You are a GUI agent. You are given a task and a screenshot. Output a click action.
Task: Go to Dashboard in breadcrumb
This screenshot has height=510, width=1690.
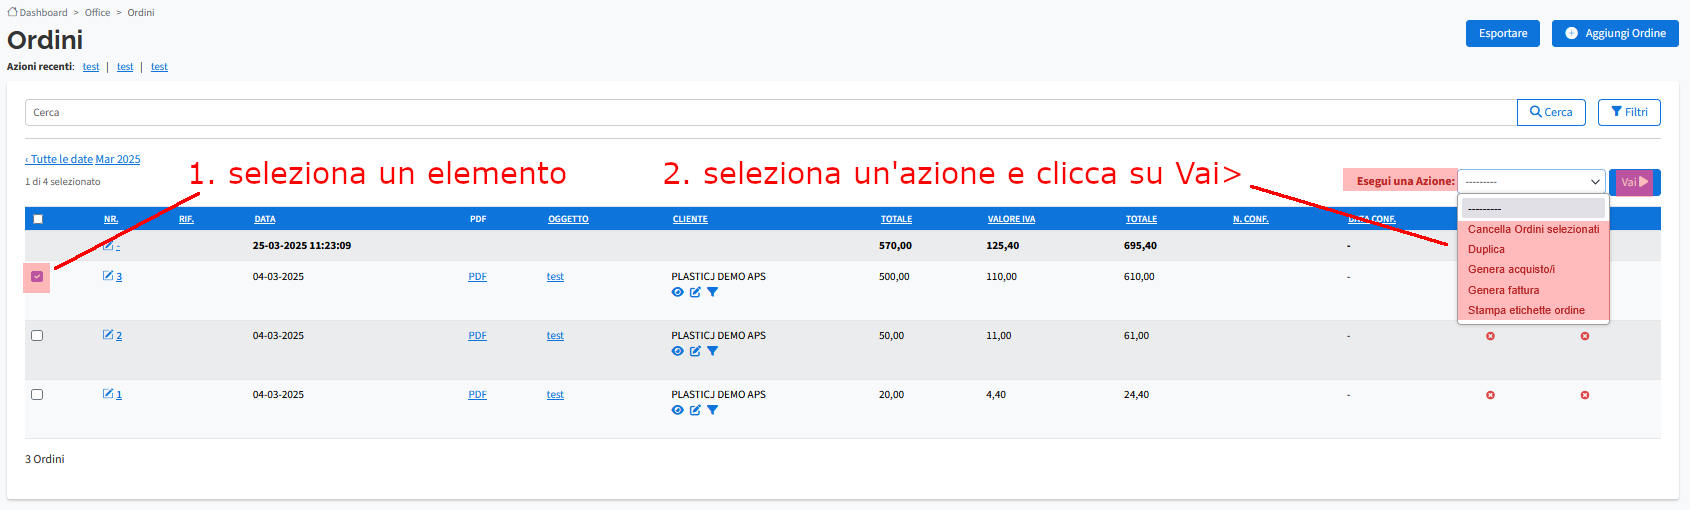[43, 12]
